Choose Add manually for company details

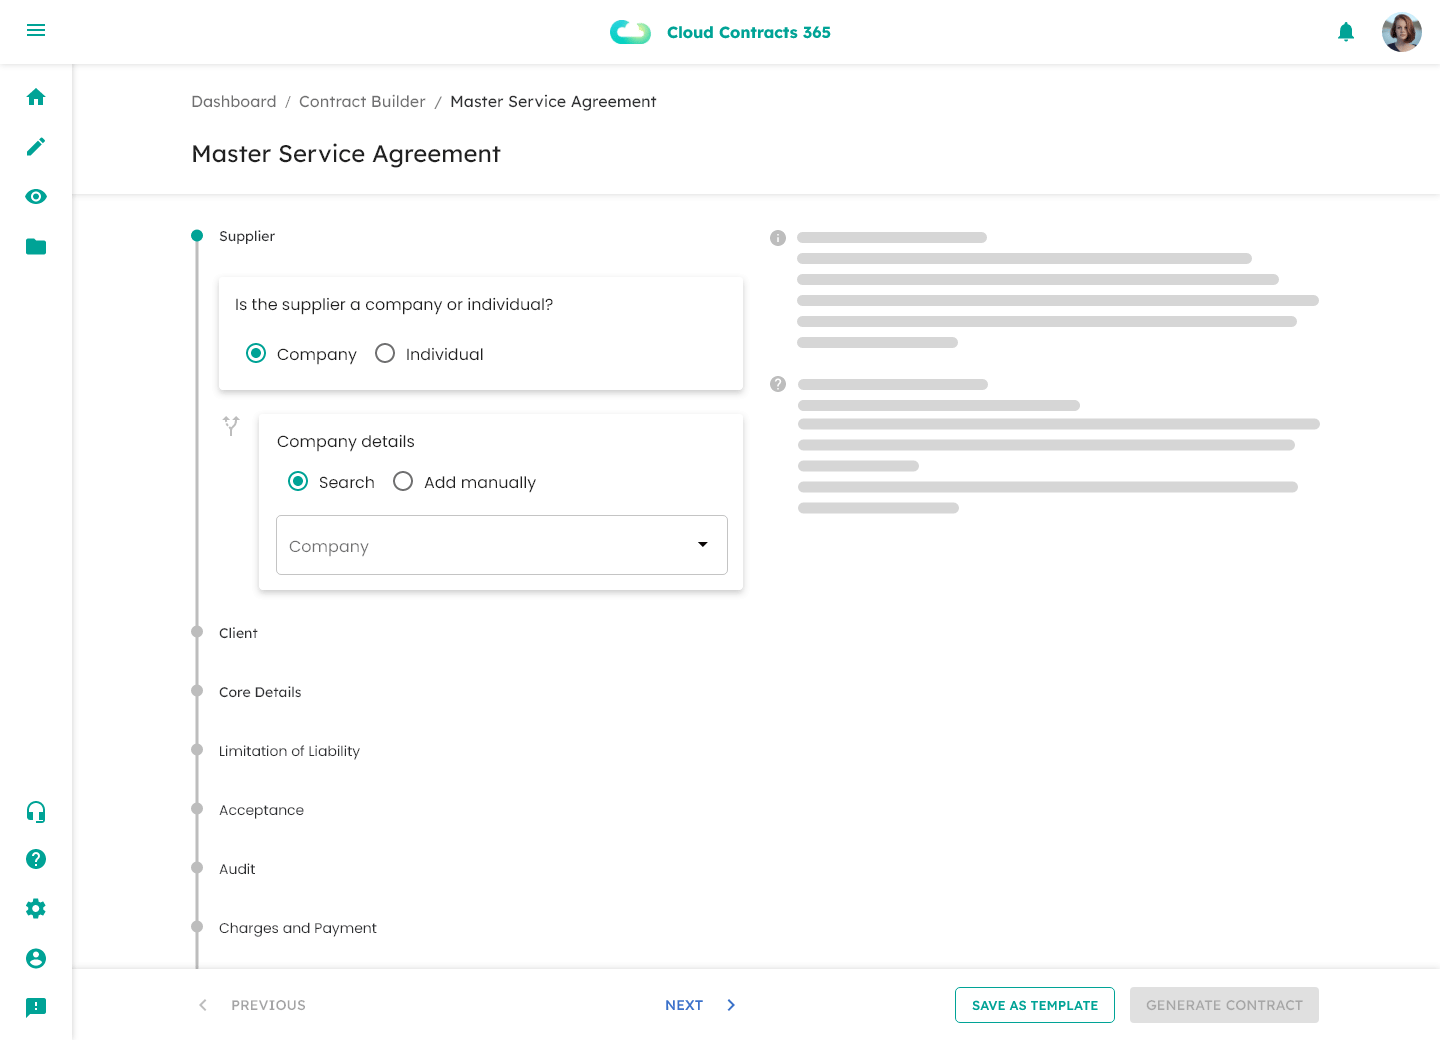point(403,481)
